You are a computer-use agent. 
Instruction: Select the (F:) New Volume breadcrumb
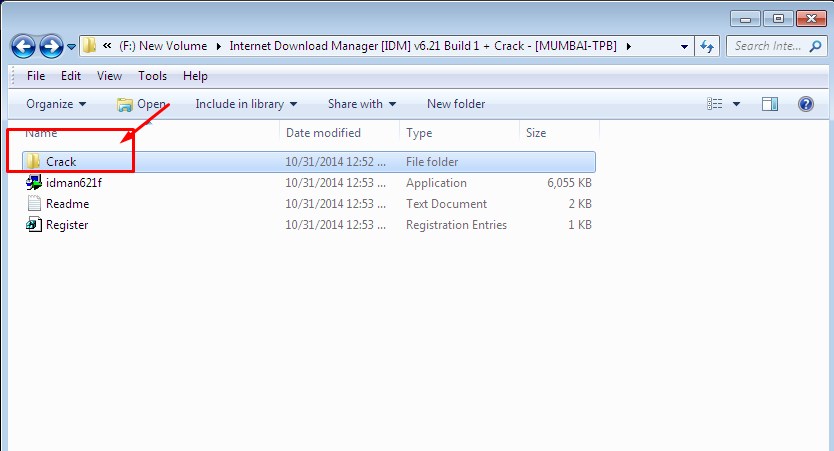click(x=163, y=46)
